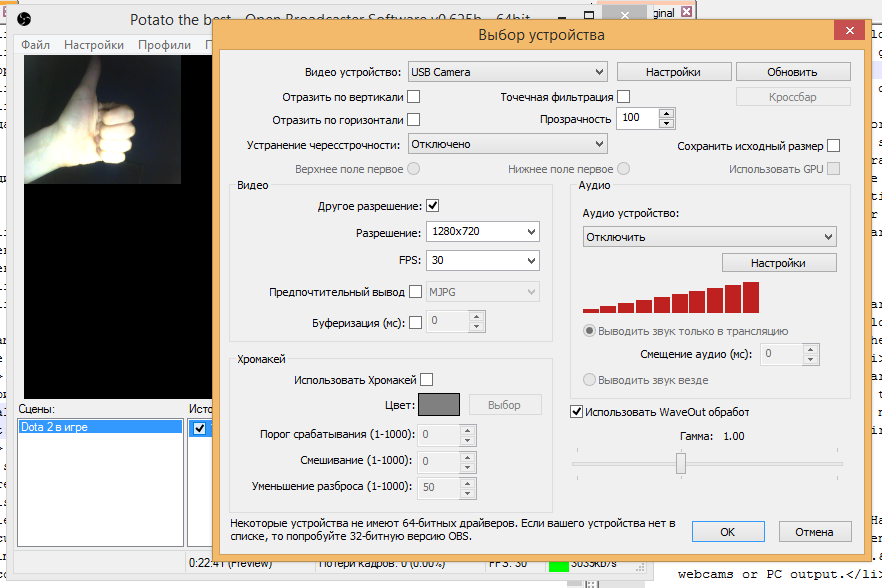Image resolution: width=882 pixels, height=588 pixels.
Task: Enable Предпочтительный вывод checkbox
Action: (416, 291)
